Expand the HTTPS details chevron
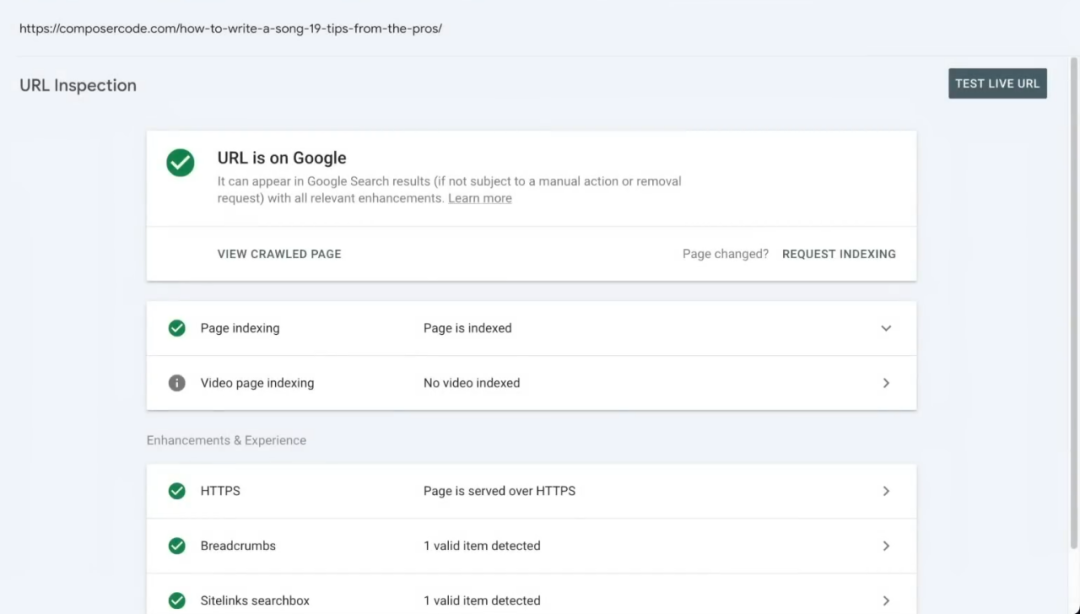 click(886, 491)
